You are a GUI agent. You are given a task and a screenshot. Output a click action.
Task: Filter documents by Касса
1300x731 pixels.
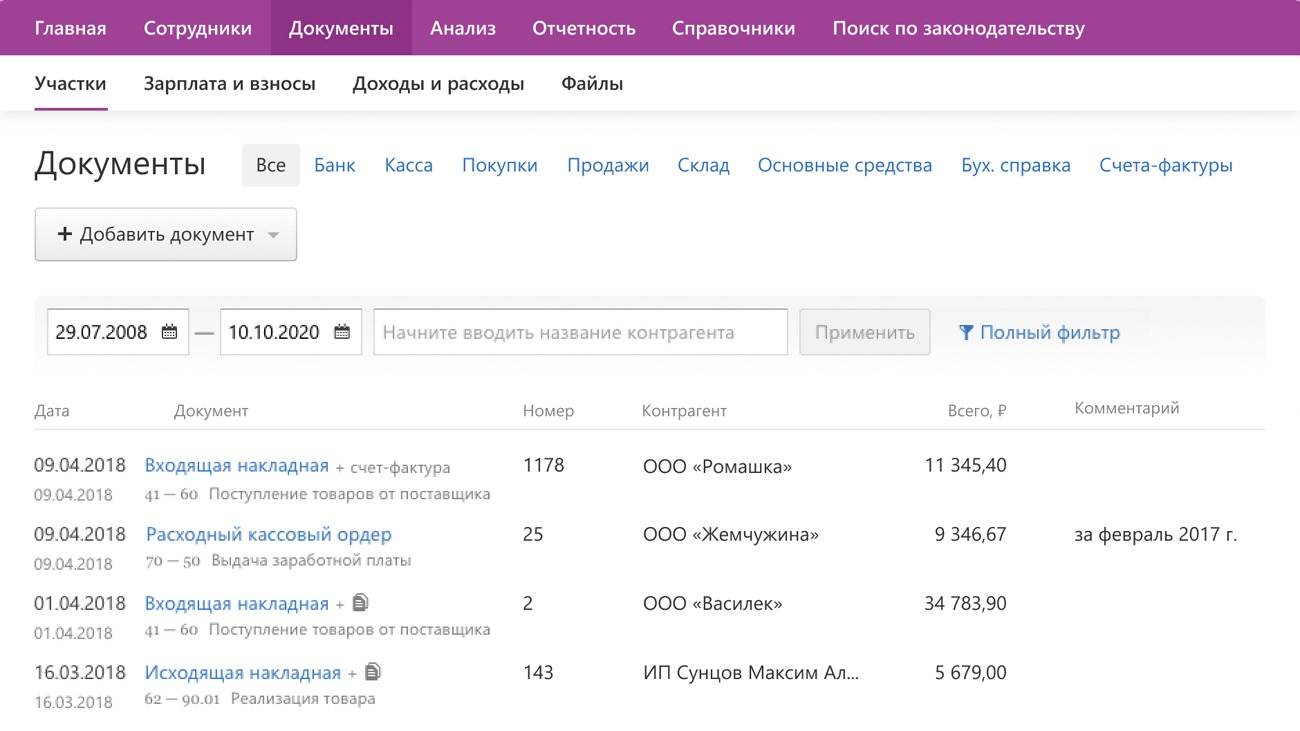point(408,165)
